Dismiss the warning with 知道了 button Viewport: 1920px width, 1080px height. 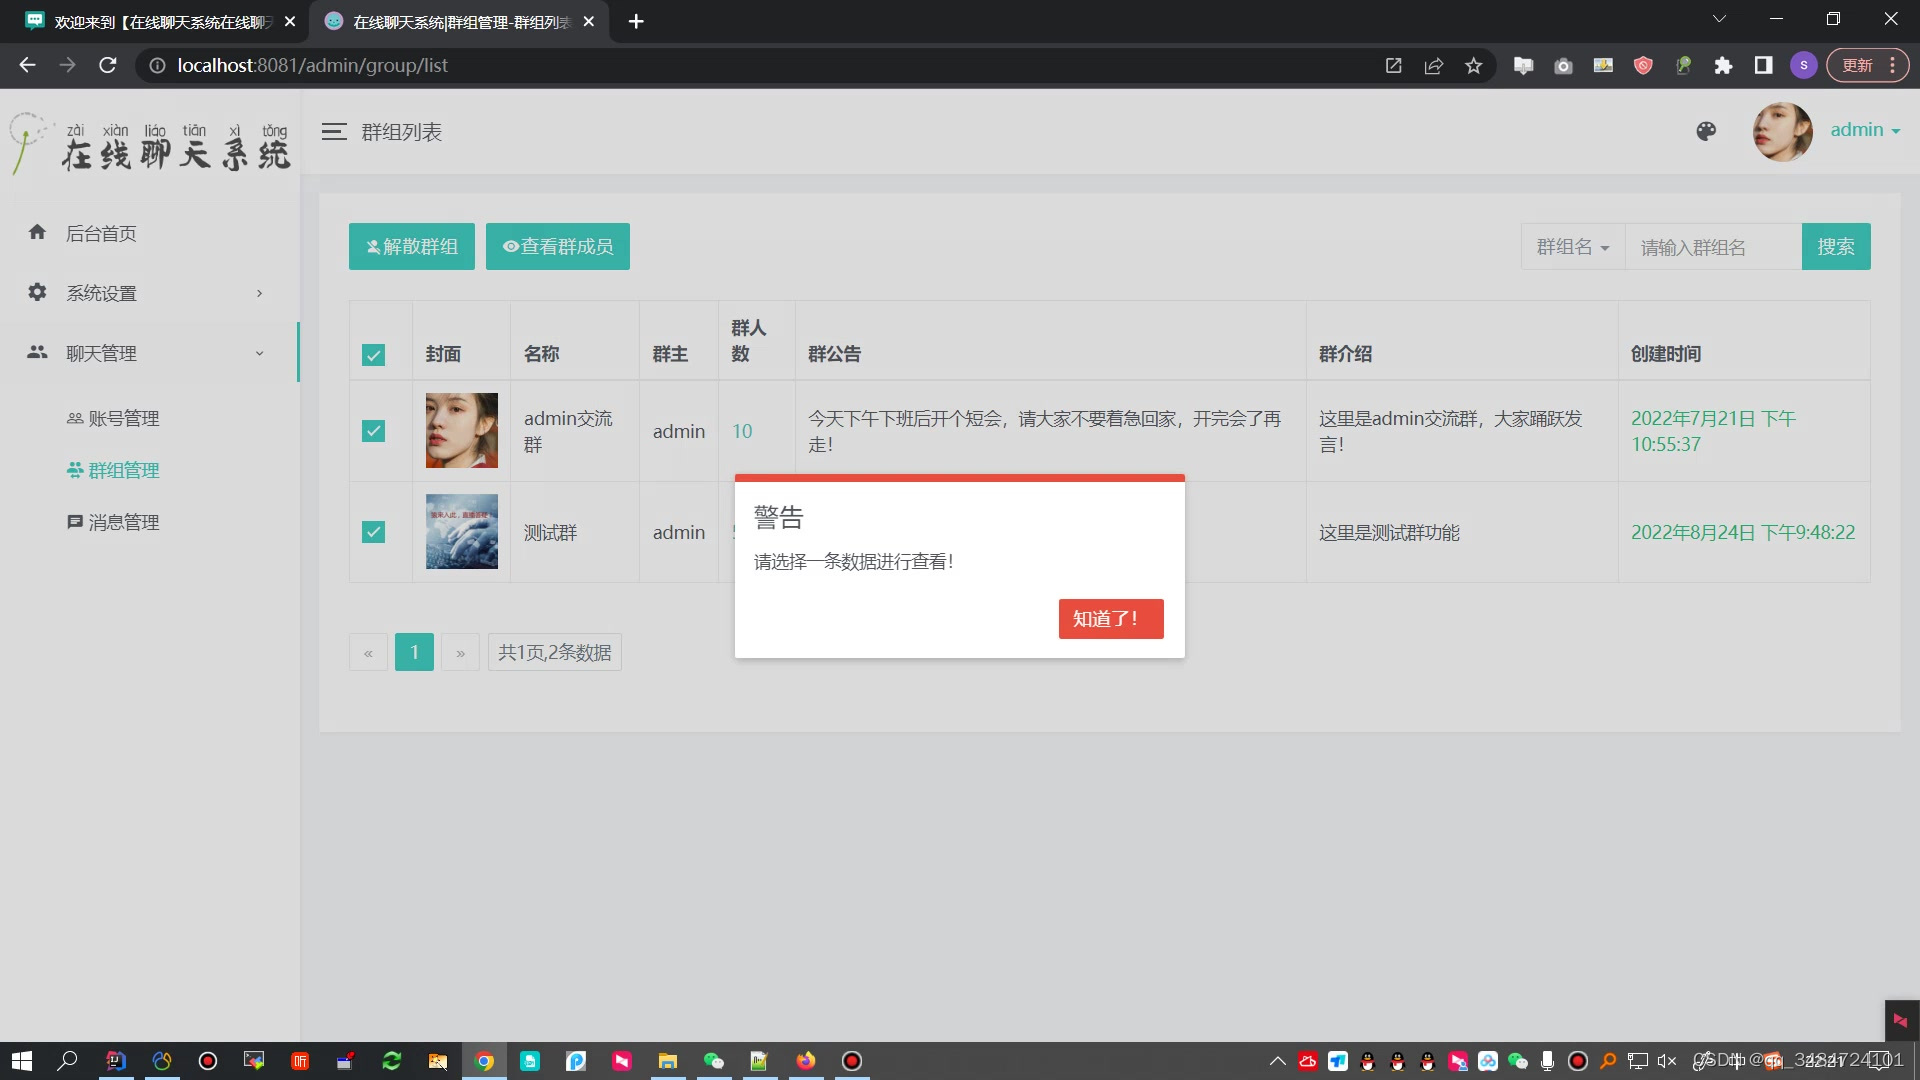click(1110, 618)
